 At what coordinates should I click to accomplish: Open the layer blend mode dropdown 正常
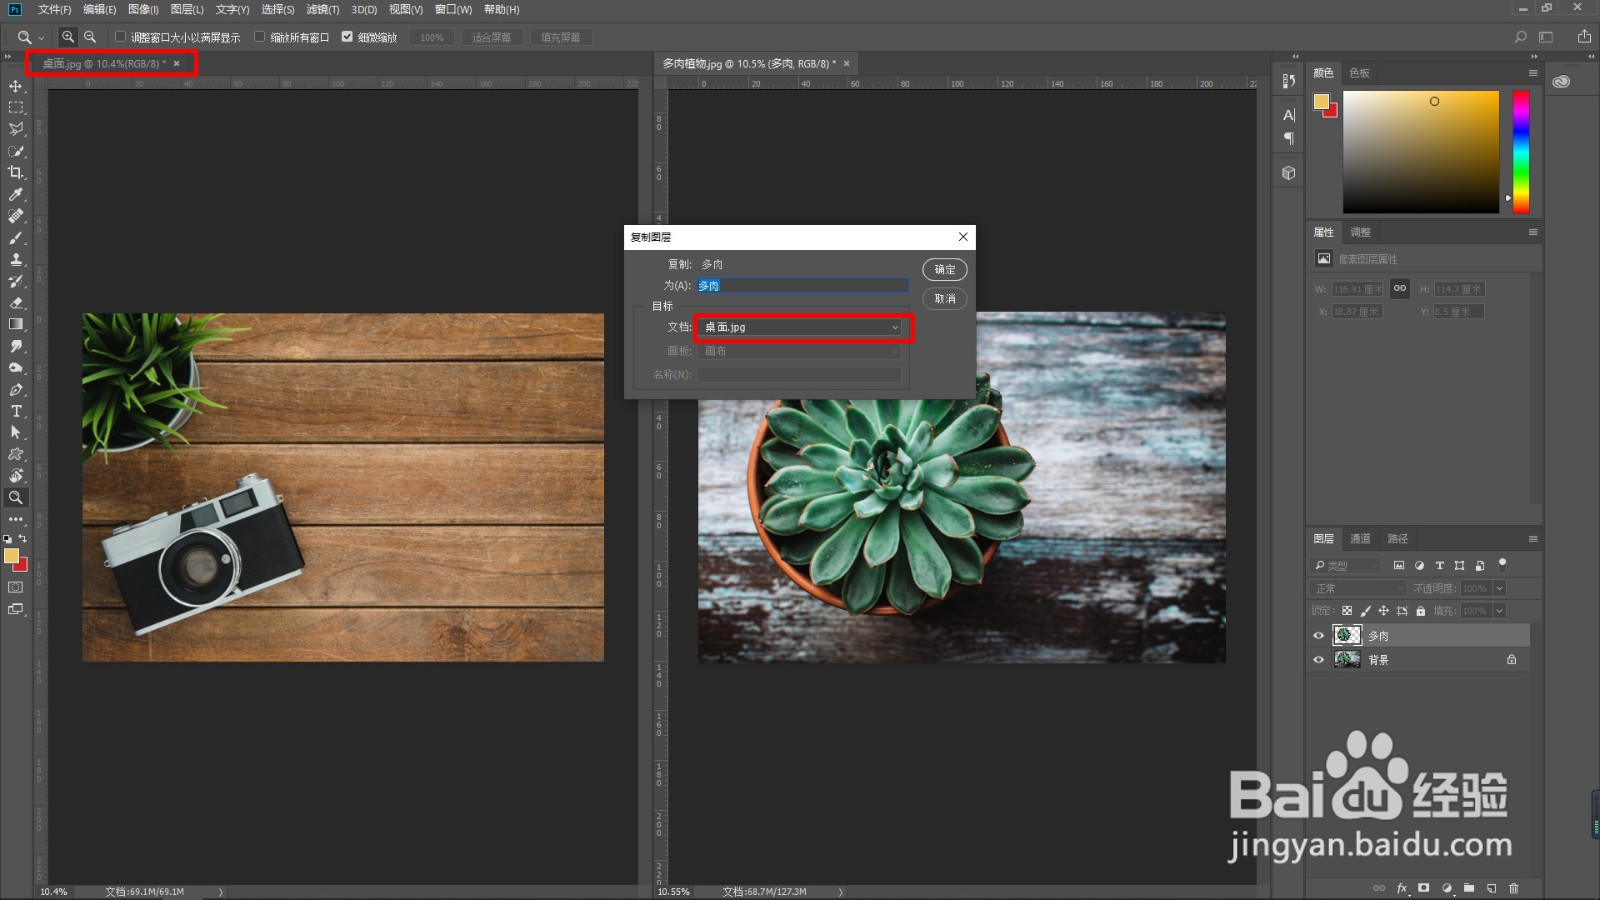pyautogui.click(x=1360, y=588)
